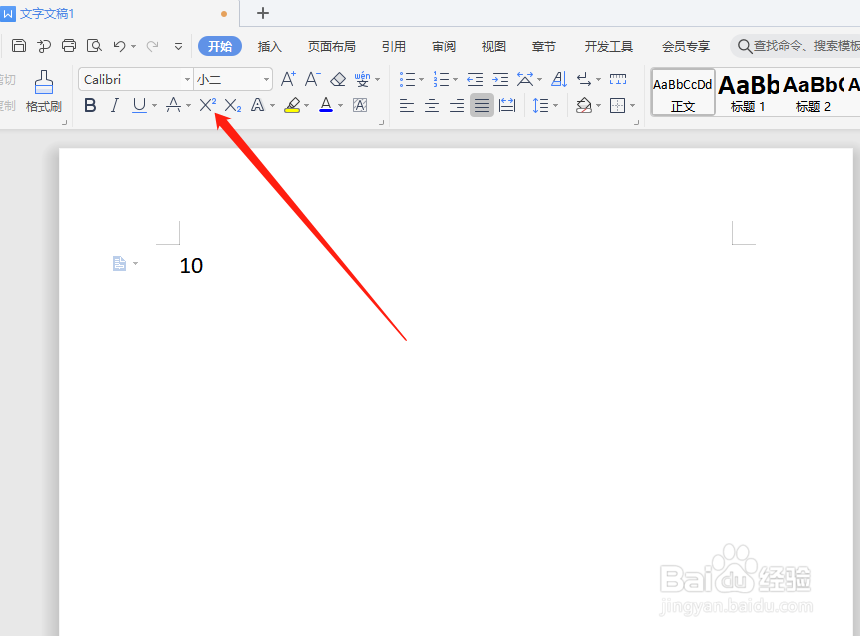This screenshot has height=636, width=860.
Task: Select the 格式刷 format painter tool
Action: point(43,90)
